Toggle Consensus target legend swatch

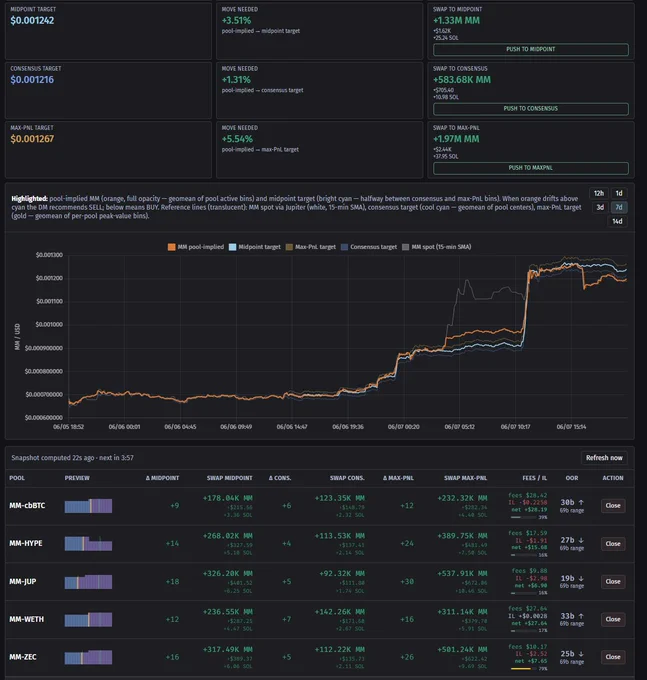[x=344, y=247]
